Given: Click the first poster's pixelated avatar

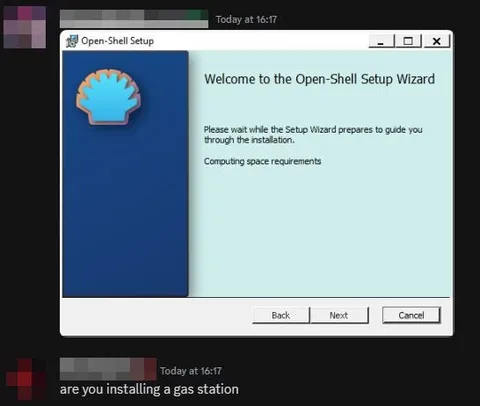Looking at the screenshot, I should click(x=25, y=27).
